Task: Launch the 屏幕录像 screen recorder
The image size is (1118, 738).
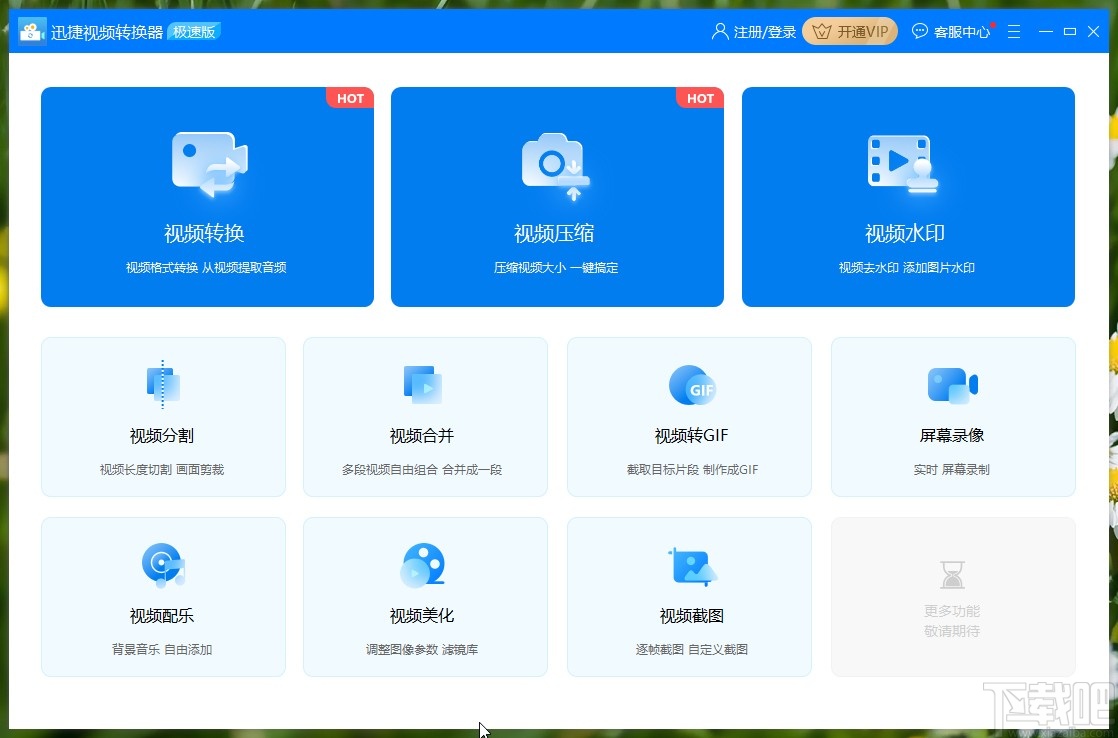Action: pos(952,416)
